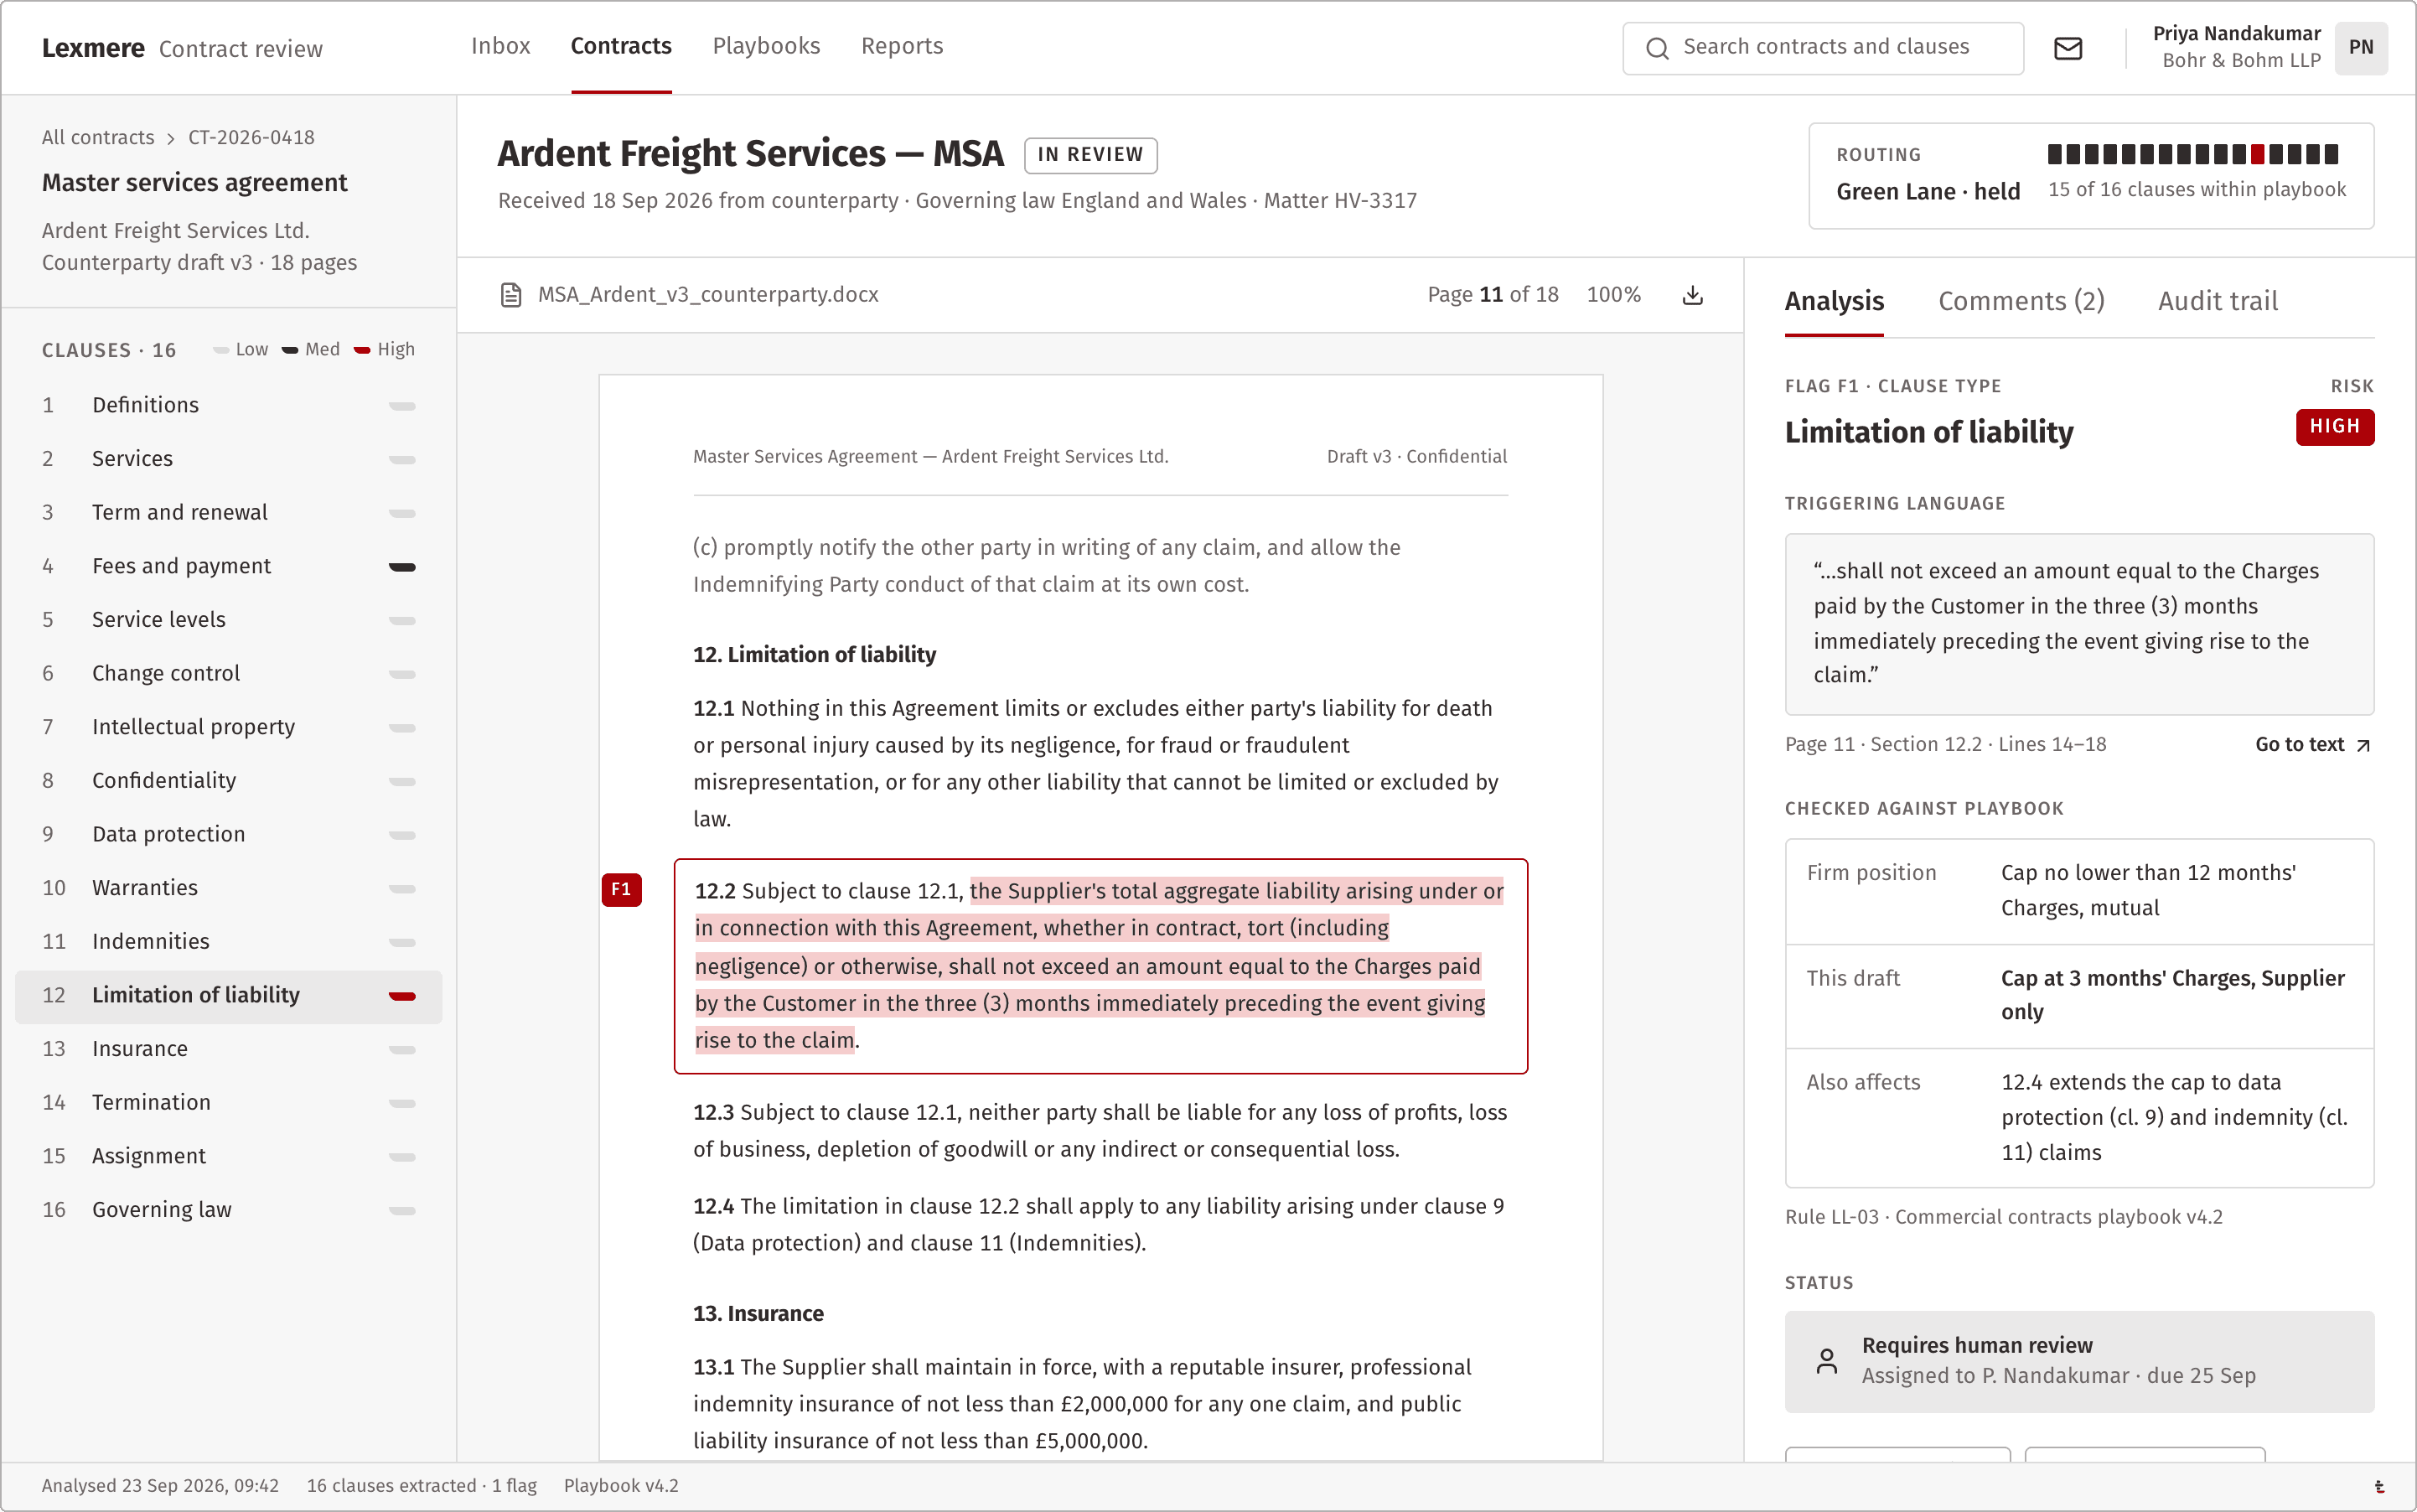Go to the Reports tab

click(902, 46)
